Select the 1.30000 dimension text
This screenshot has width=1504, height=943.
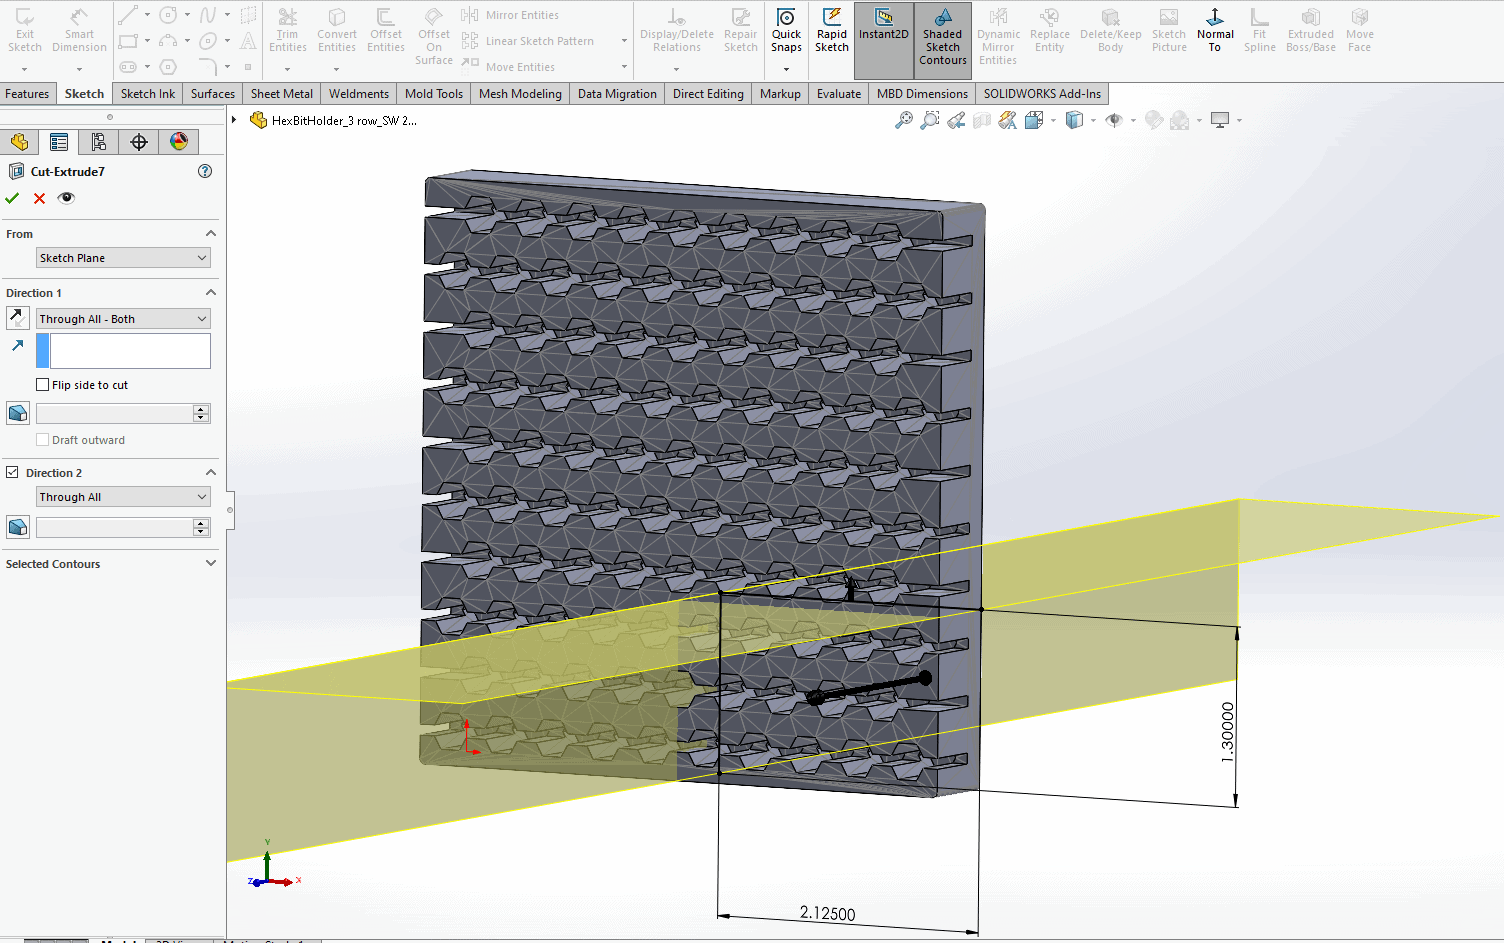pyautogui.click(x=1228, y=733)
